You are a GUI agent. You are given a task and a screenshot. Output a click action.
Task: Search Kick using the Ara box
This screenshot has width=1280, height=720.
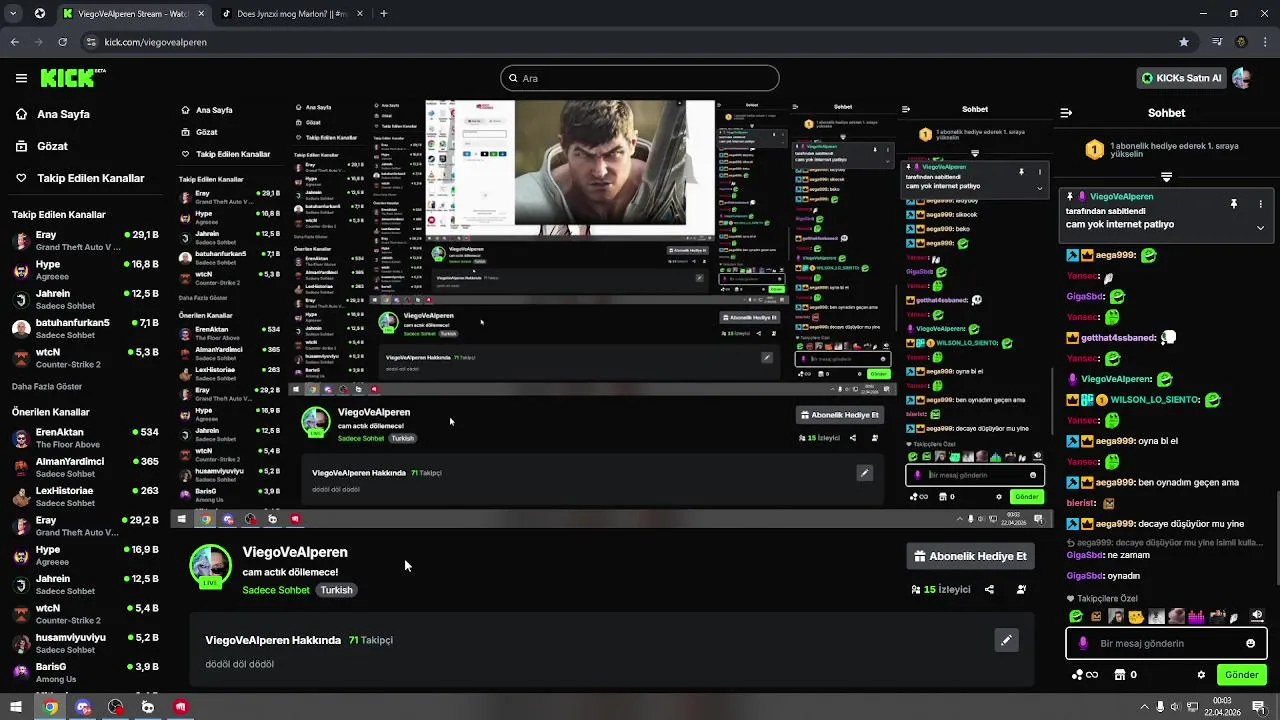(x=640, y=78)
